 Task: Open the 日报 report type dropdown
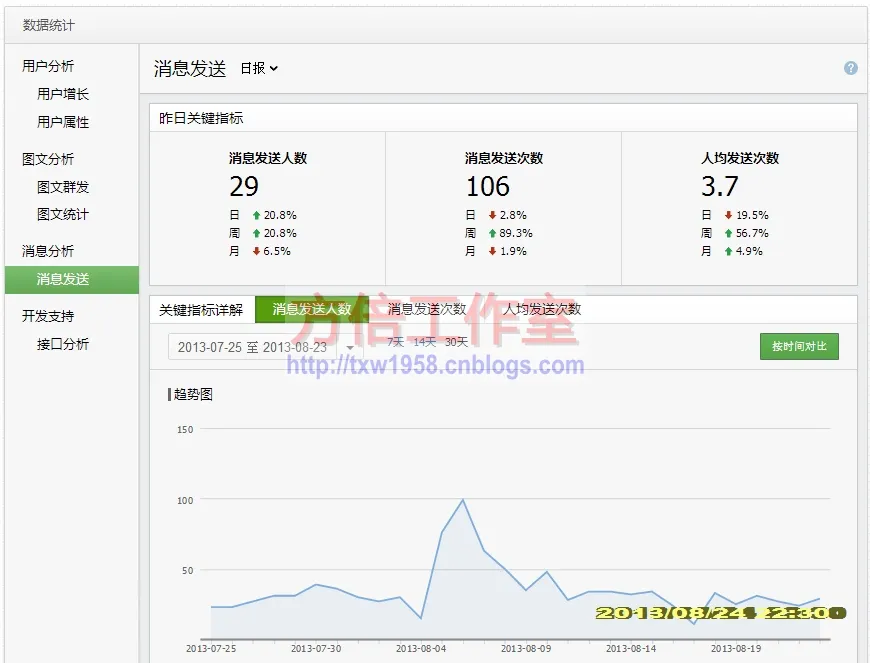coord(259,68)
